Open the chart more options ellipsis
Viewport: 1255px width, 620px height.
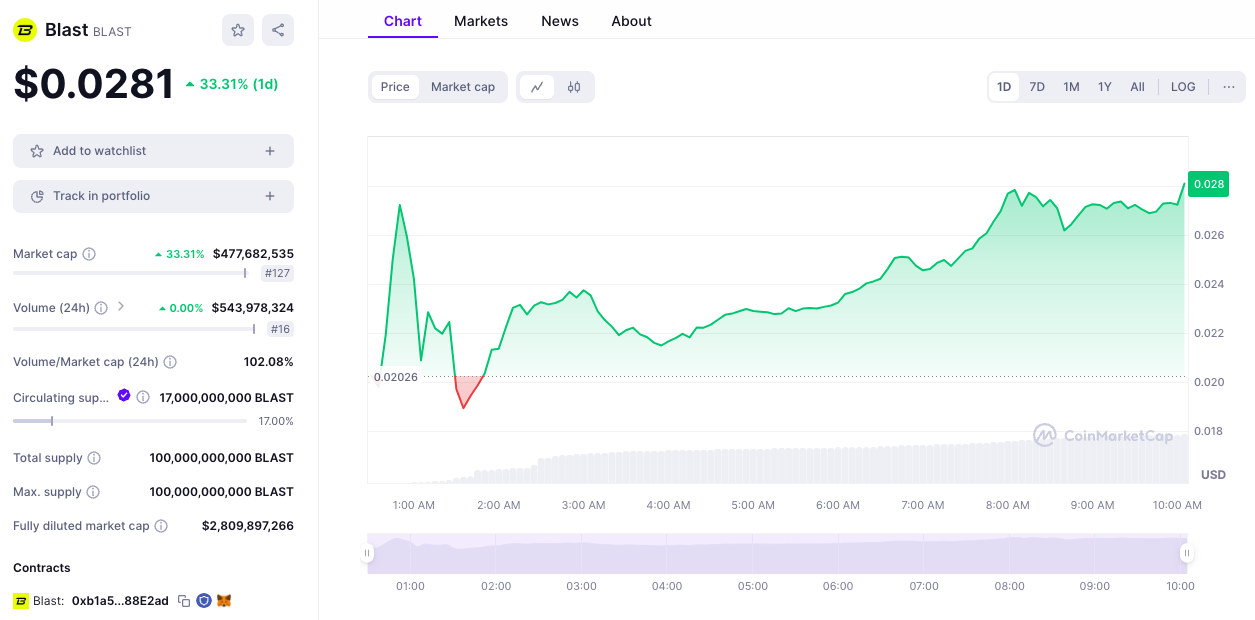click(1229, 87)
